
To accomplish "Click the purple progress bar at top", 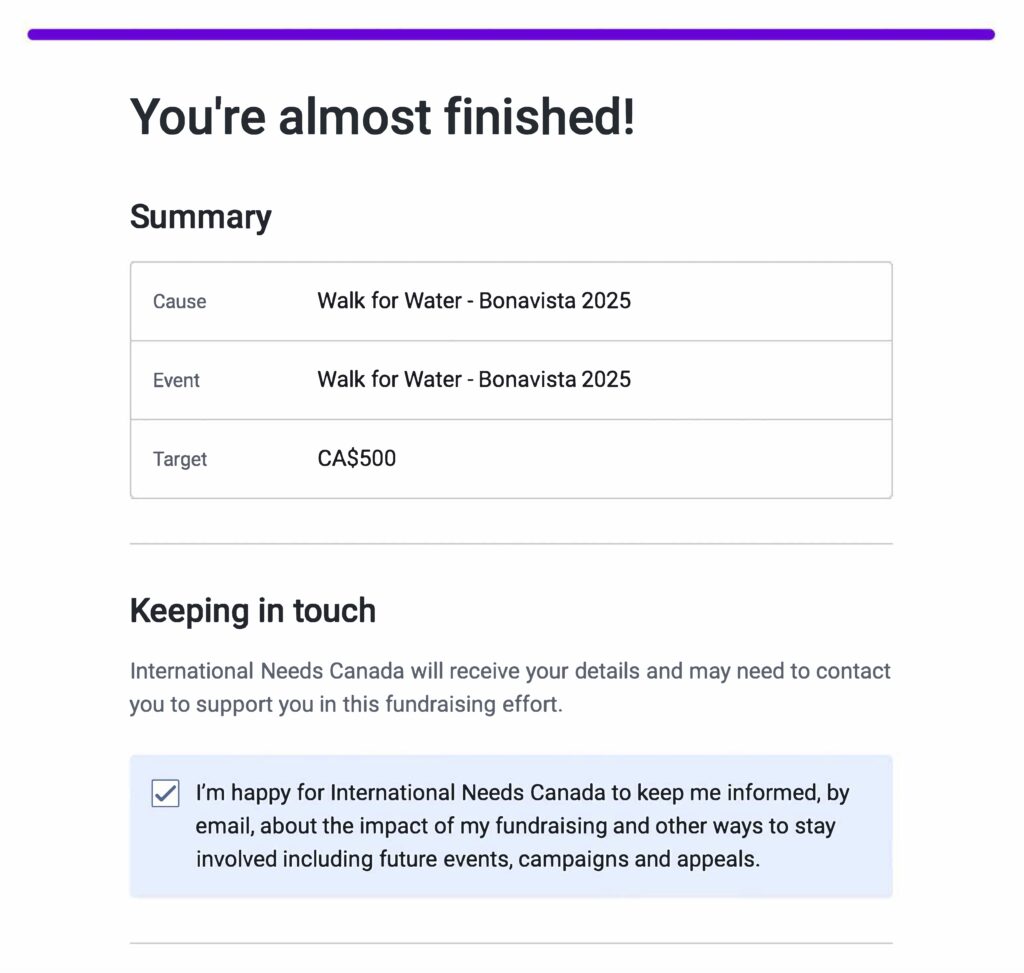I will click(x=511, y=34).
